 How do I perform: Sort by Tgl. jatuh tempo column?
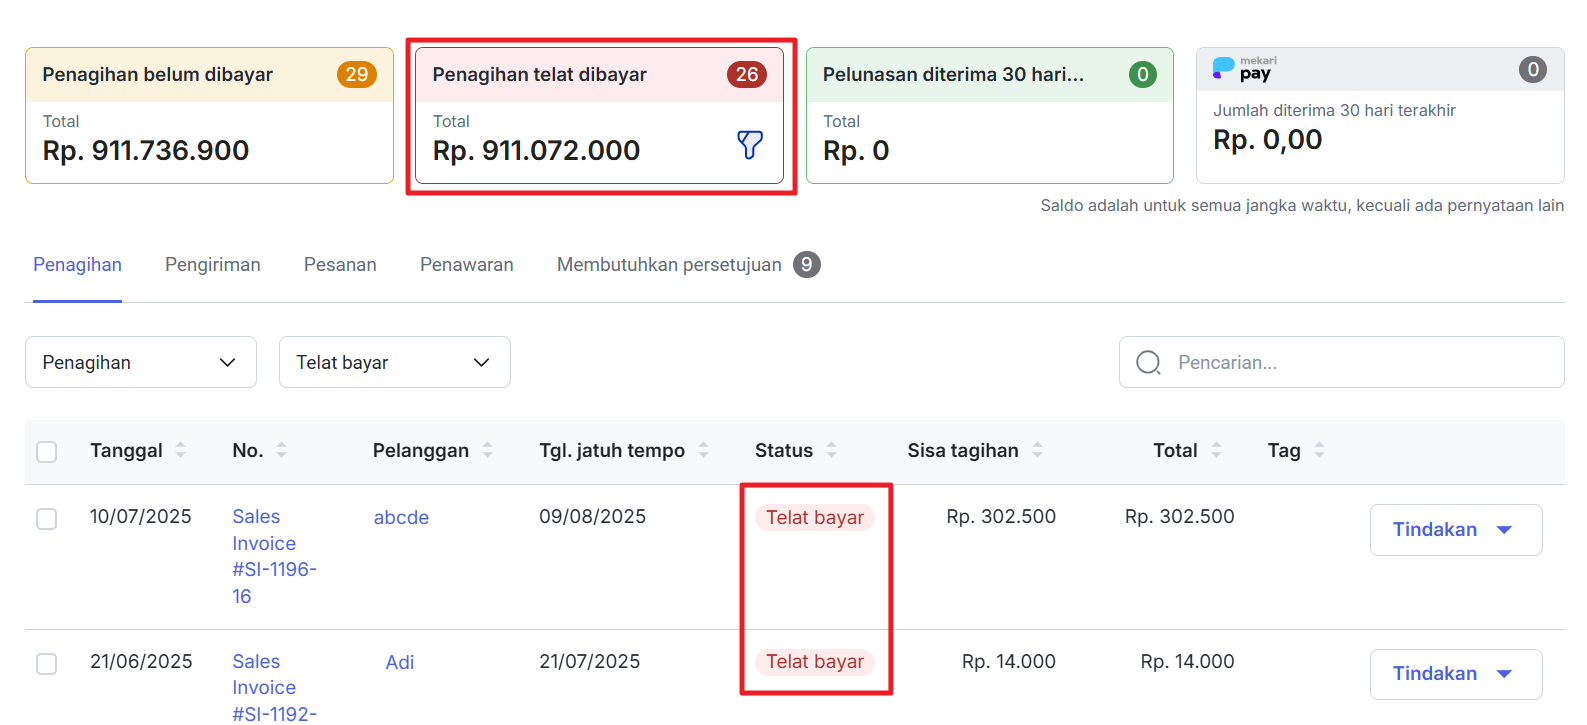[x=703, y=450]
